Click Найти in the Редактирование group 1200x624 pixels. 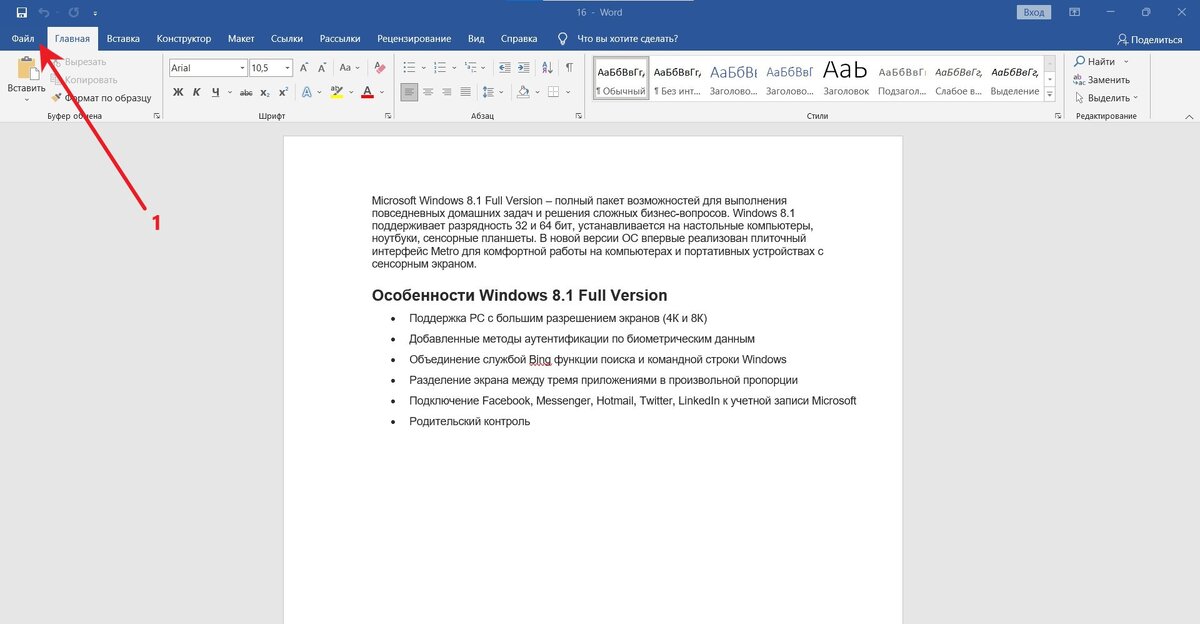click(1094, 62)
